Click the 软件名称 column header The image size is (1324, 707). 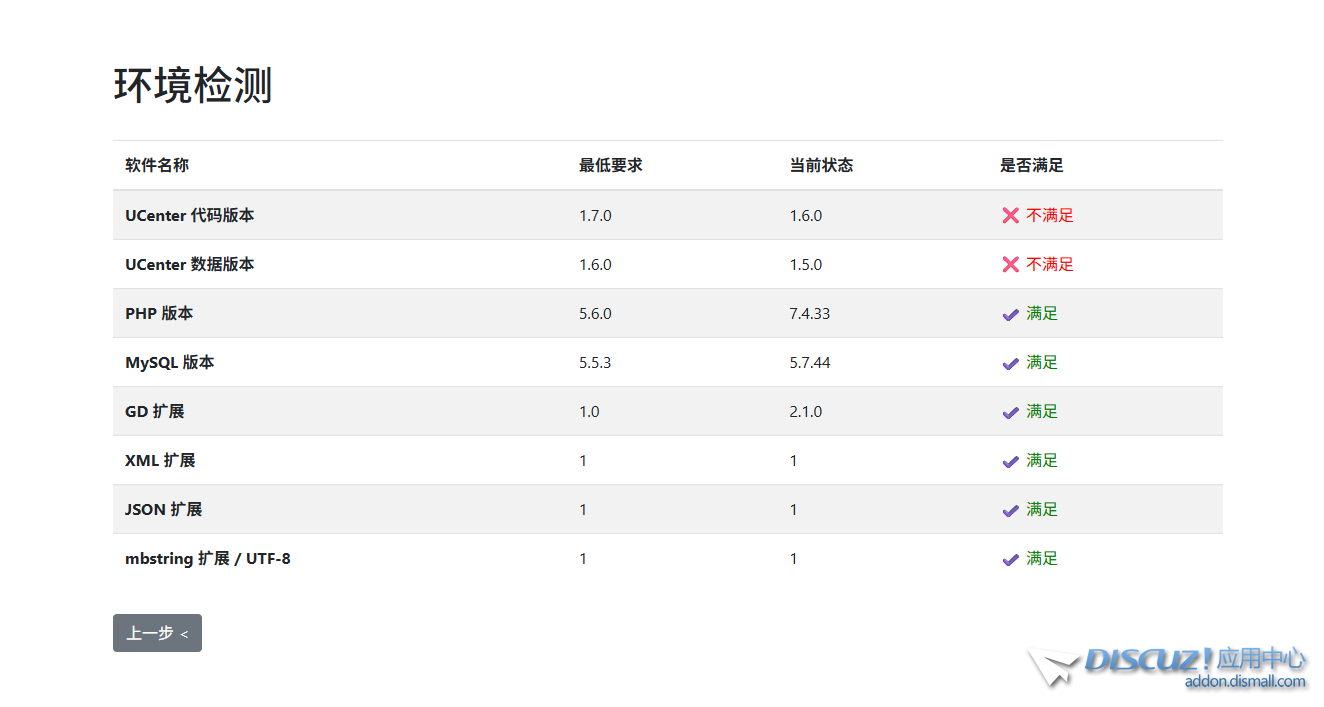[157, 165]
